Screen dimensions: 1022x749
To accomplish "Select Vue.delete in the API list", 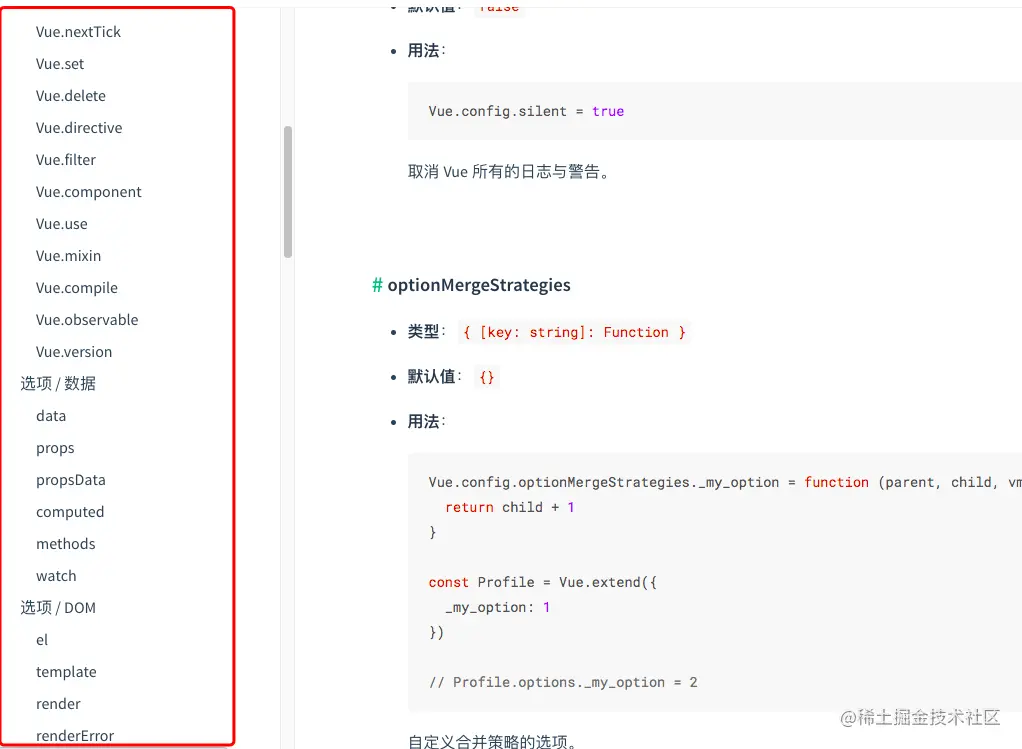I will 71,96.
